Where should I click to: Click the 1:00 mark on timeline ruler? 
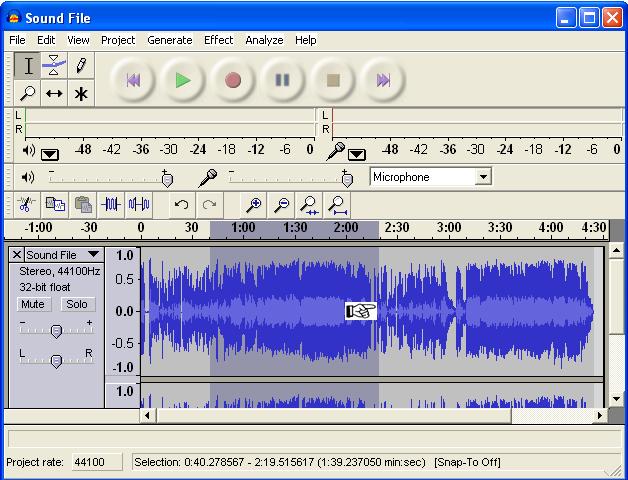click(243, 228)
